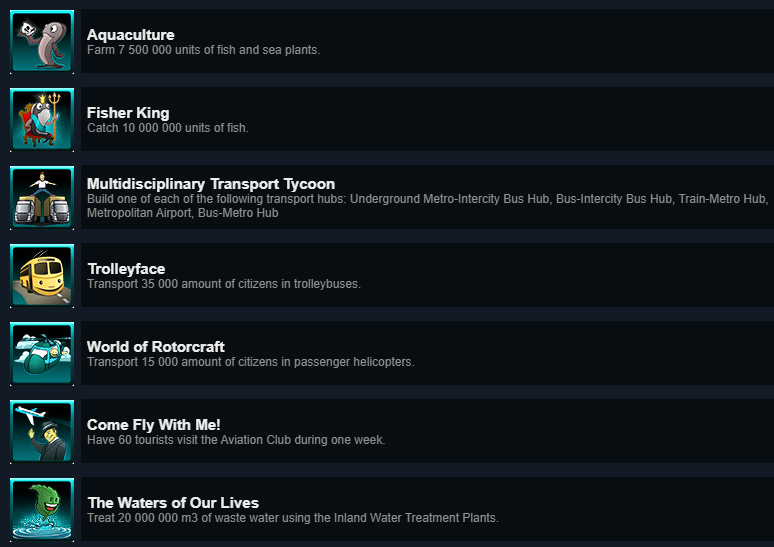Image resolution: width=774 pixels, height=547 pixels.
Task: Click the Multidisciplinary Transport Tycoon icon
Action: pyautogui.click(x=42, y=197)
